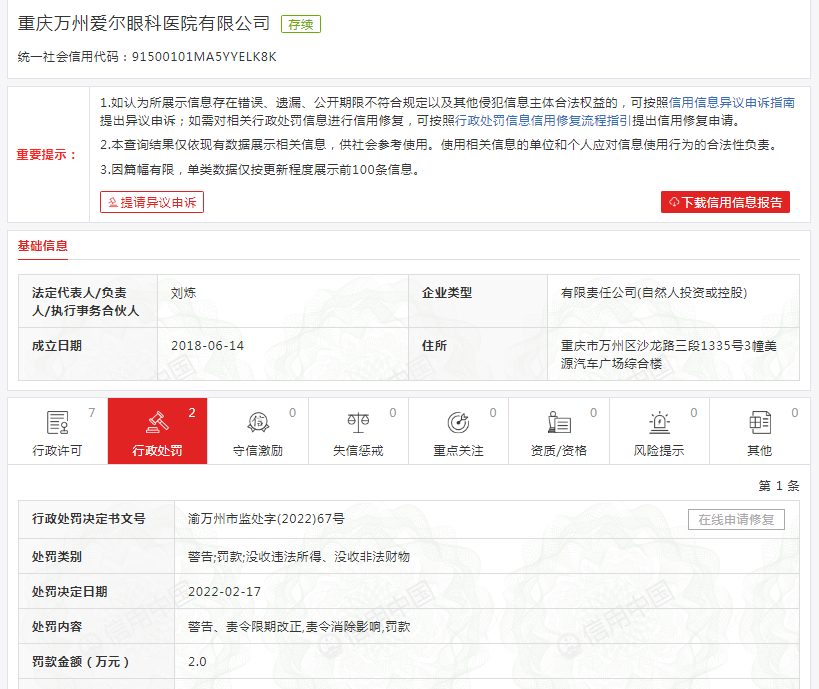Switch to 重点关注 tab label

click(459, 451)
